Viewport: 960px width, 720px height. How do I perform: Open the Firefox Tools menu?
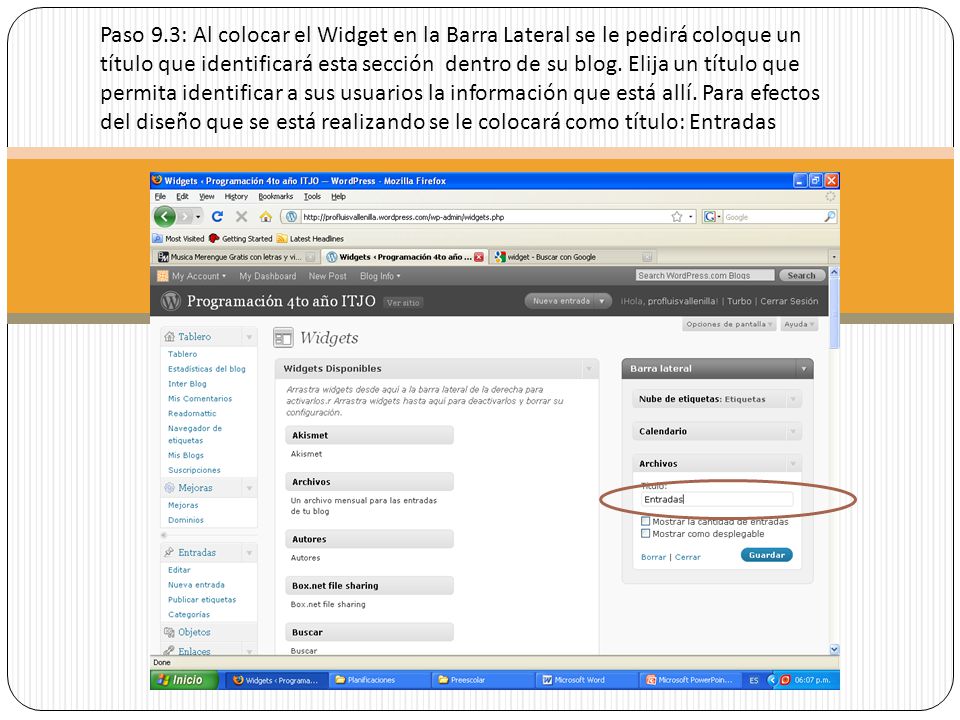pyautogui.click(x=312, y=197)
